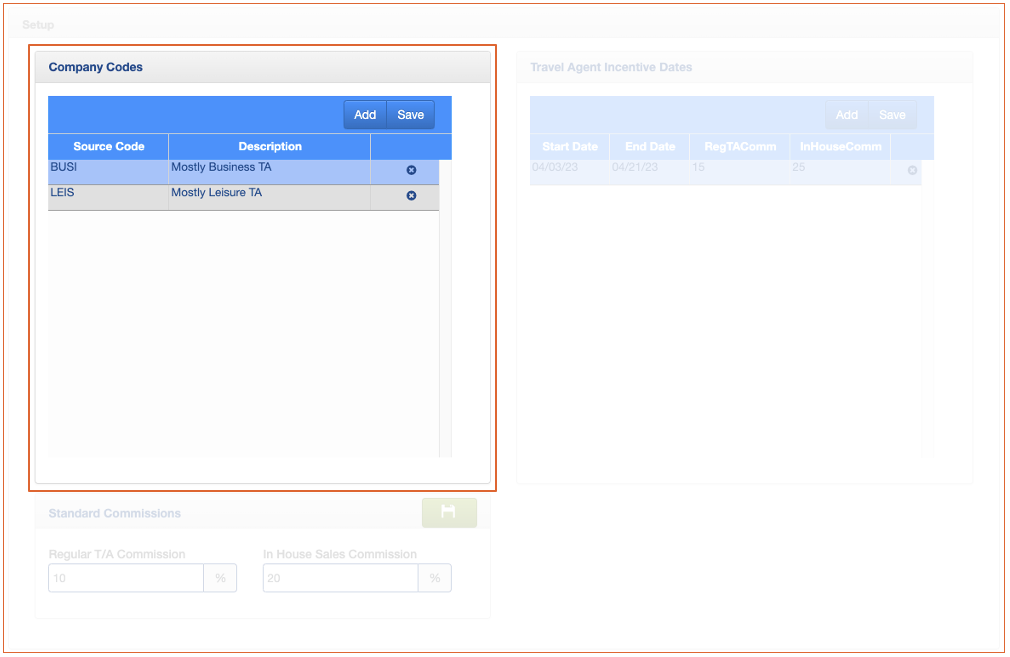The width and height of the screenshot is (1010, 657).
Task: Click Save in Company Codes panel
Action: click(x=411, y=115)
